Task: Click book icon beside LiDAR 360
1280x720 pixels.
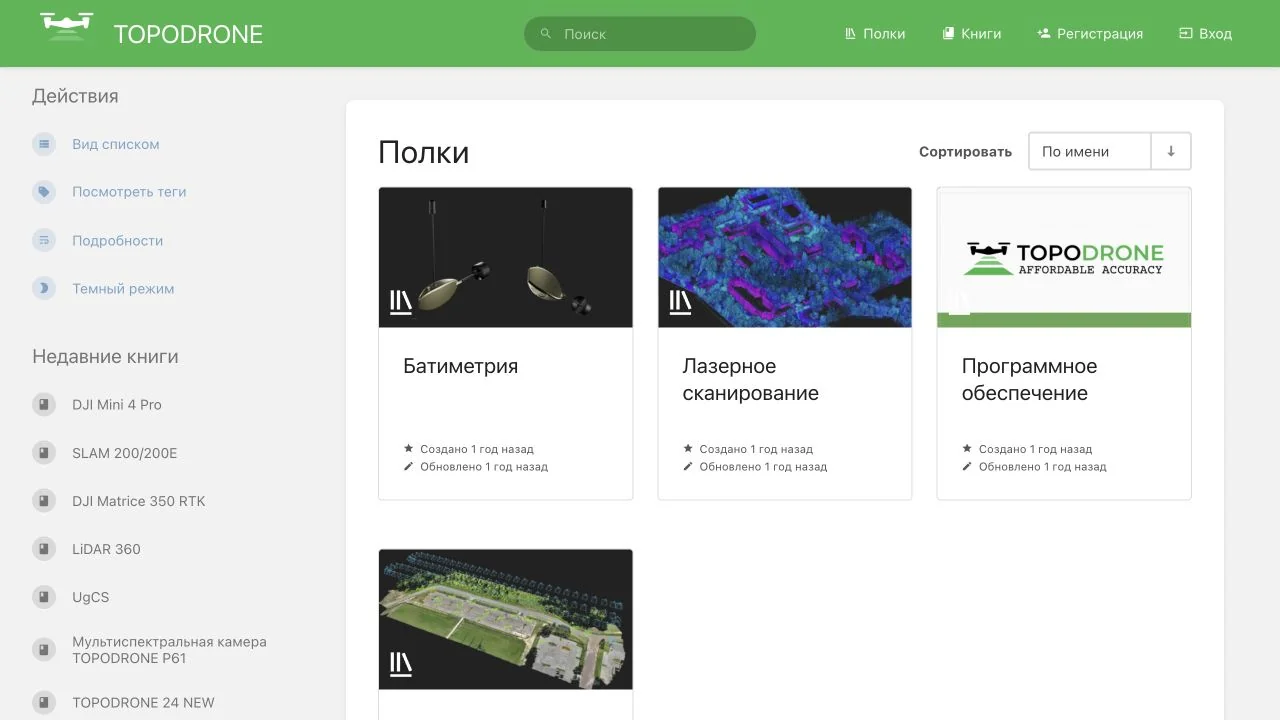Action: click(44, 549)
